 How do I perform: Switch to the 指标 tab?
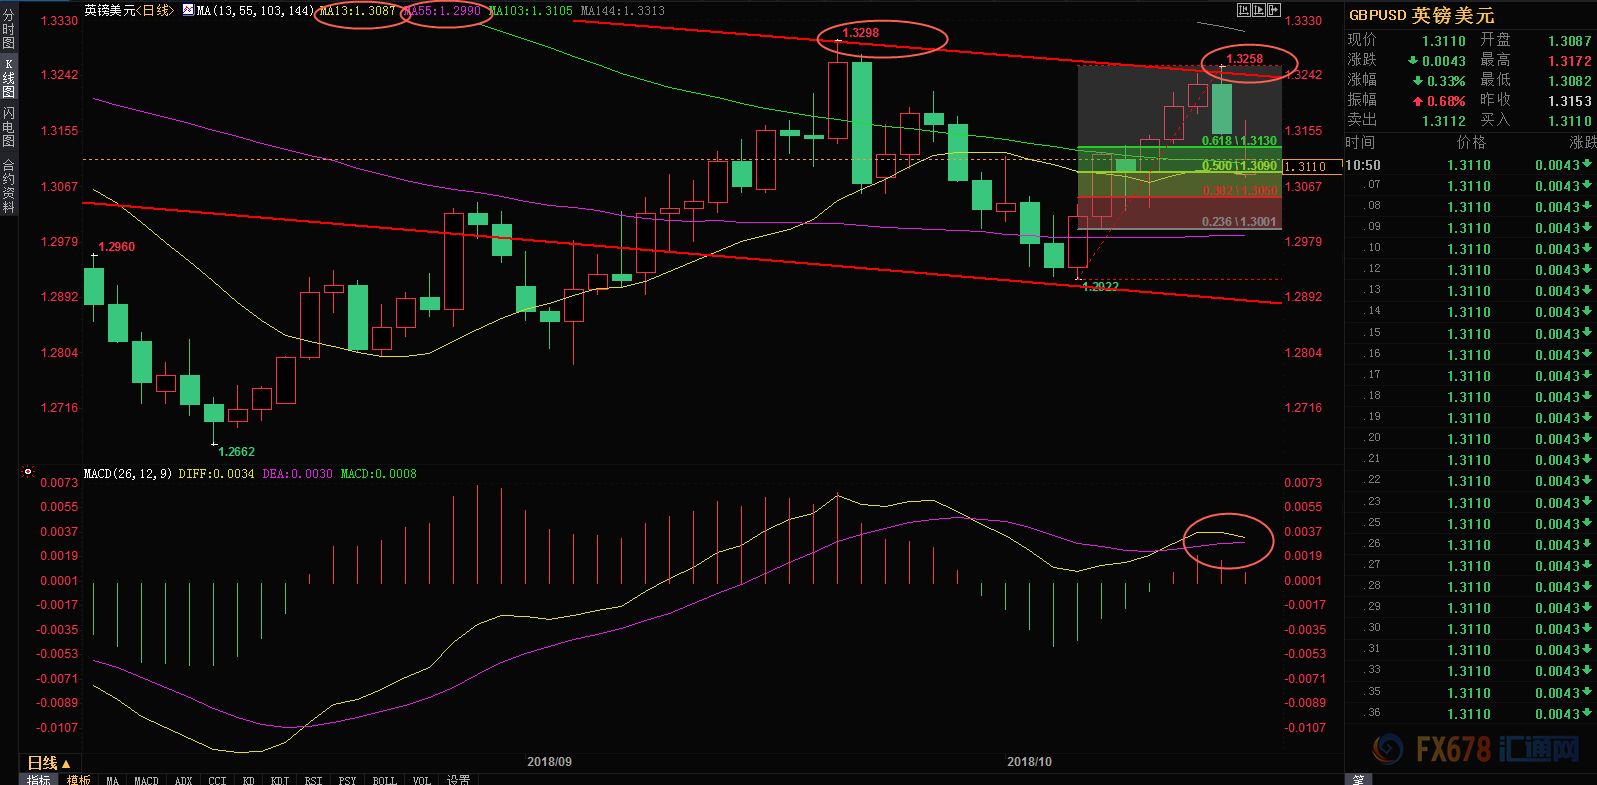click(x=39, y=780)
